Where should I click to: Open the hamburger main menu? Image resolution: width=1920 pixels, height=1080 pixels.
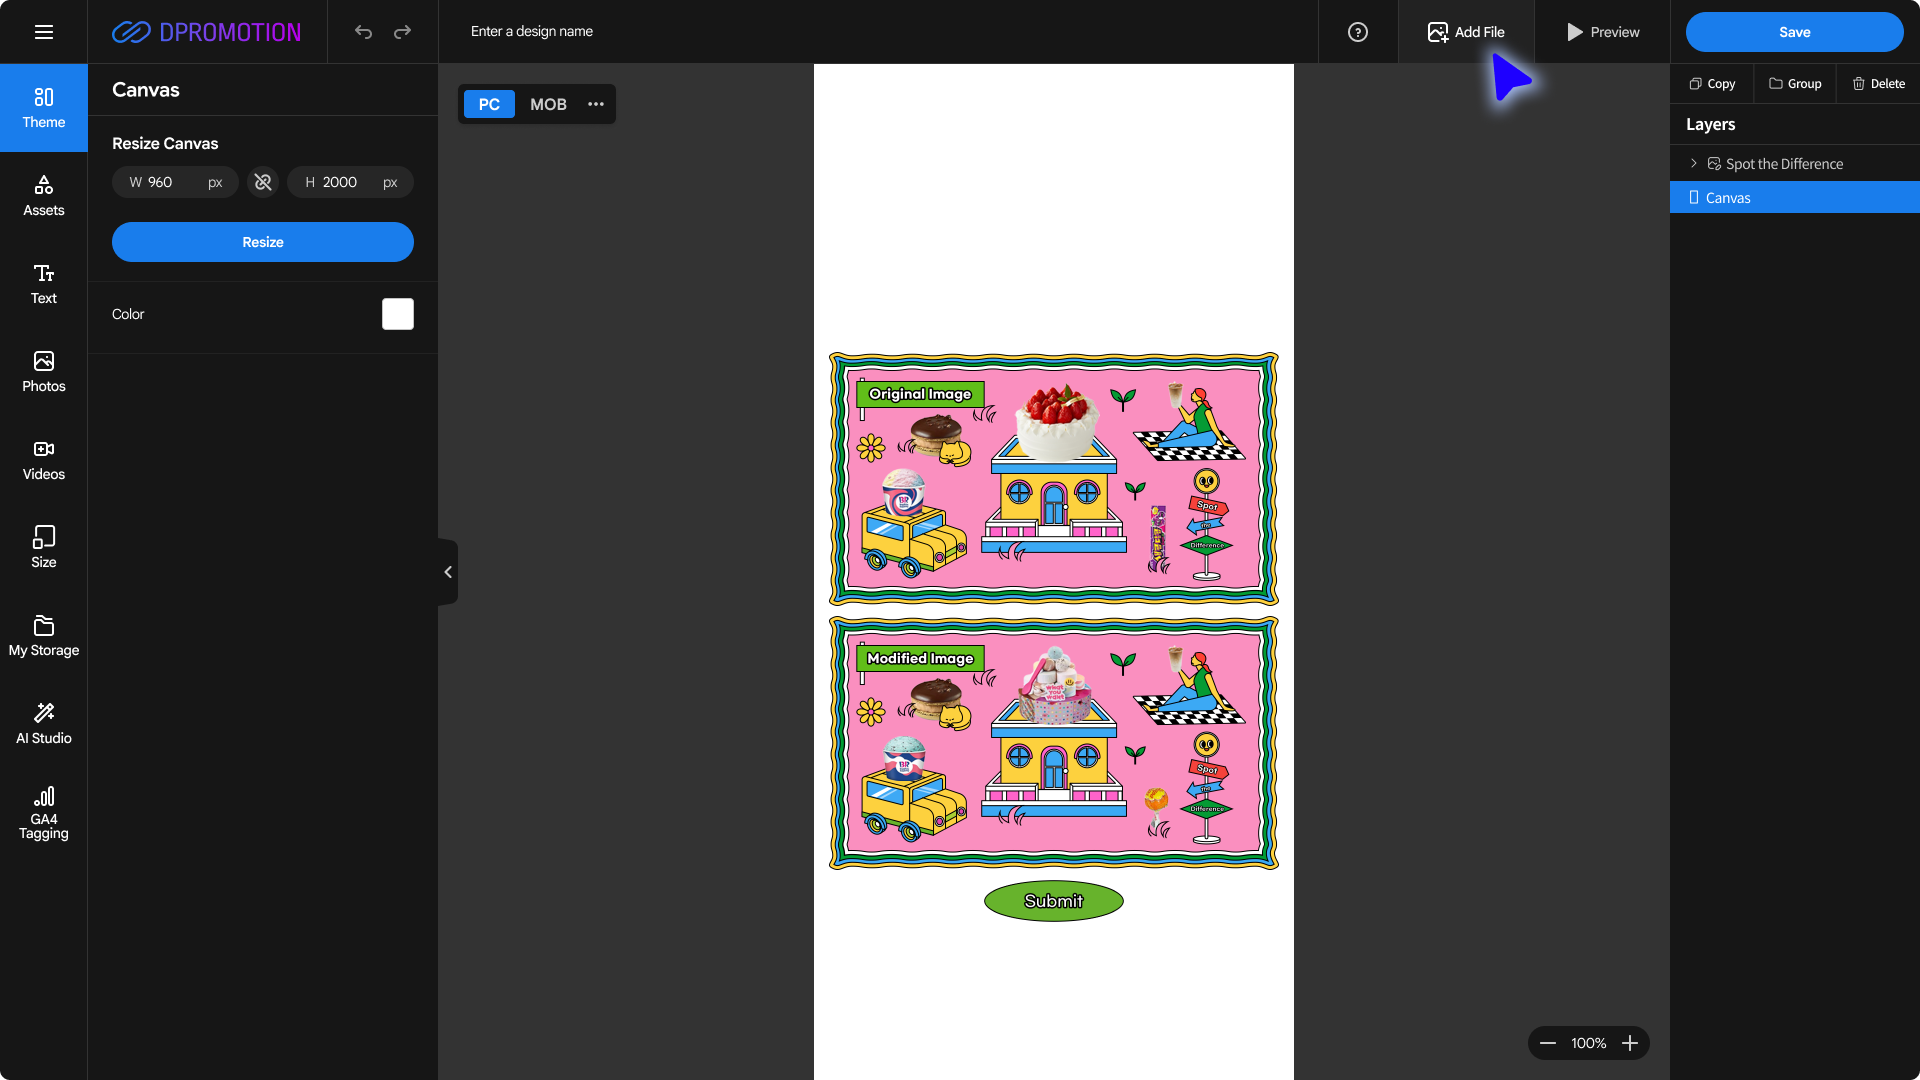[x=44, y=32]
